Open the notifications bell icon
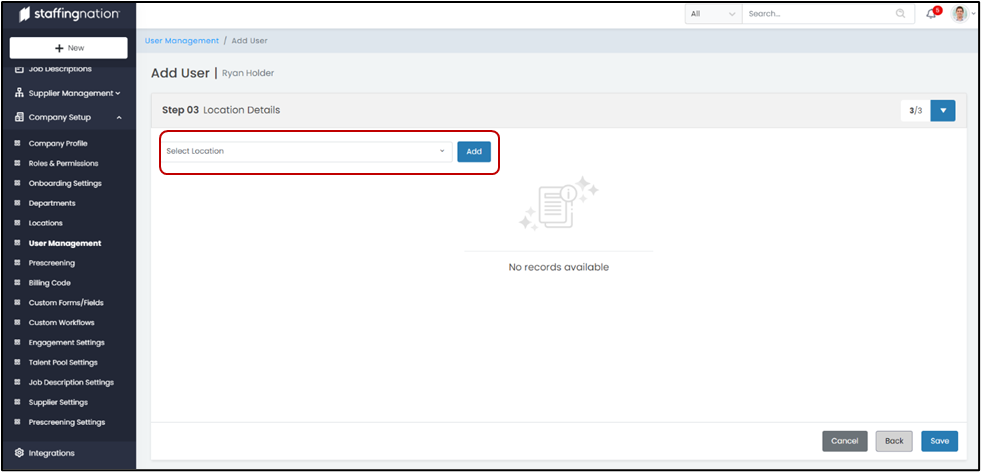The height and width of the screenshot is (472, 981). coord(932,14)
